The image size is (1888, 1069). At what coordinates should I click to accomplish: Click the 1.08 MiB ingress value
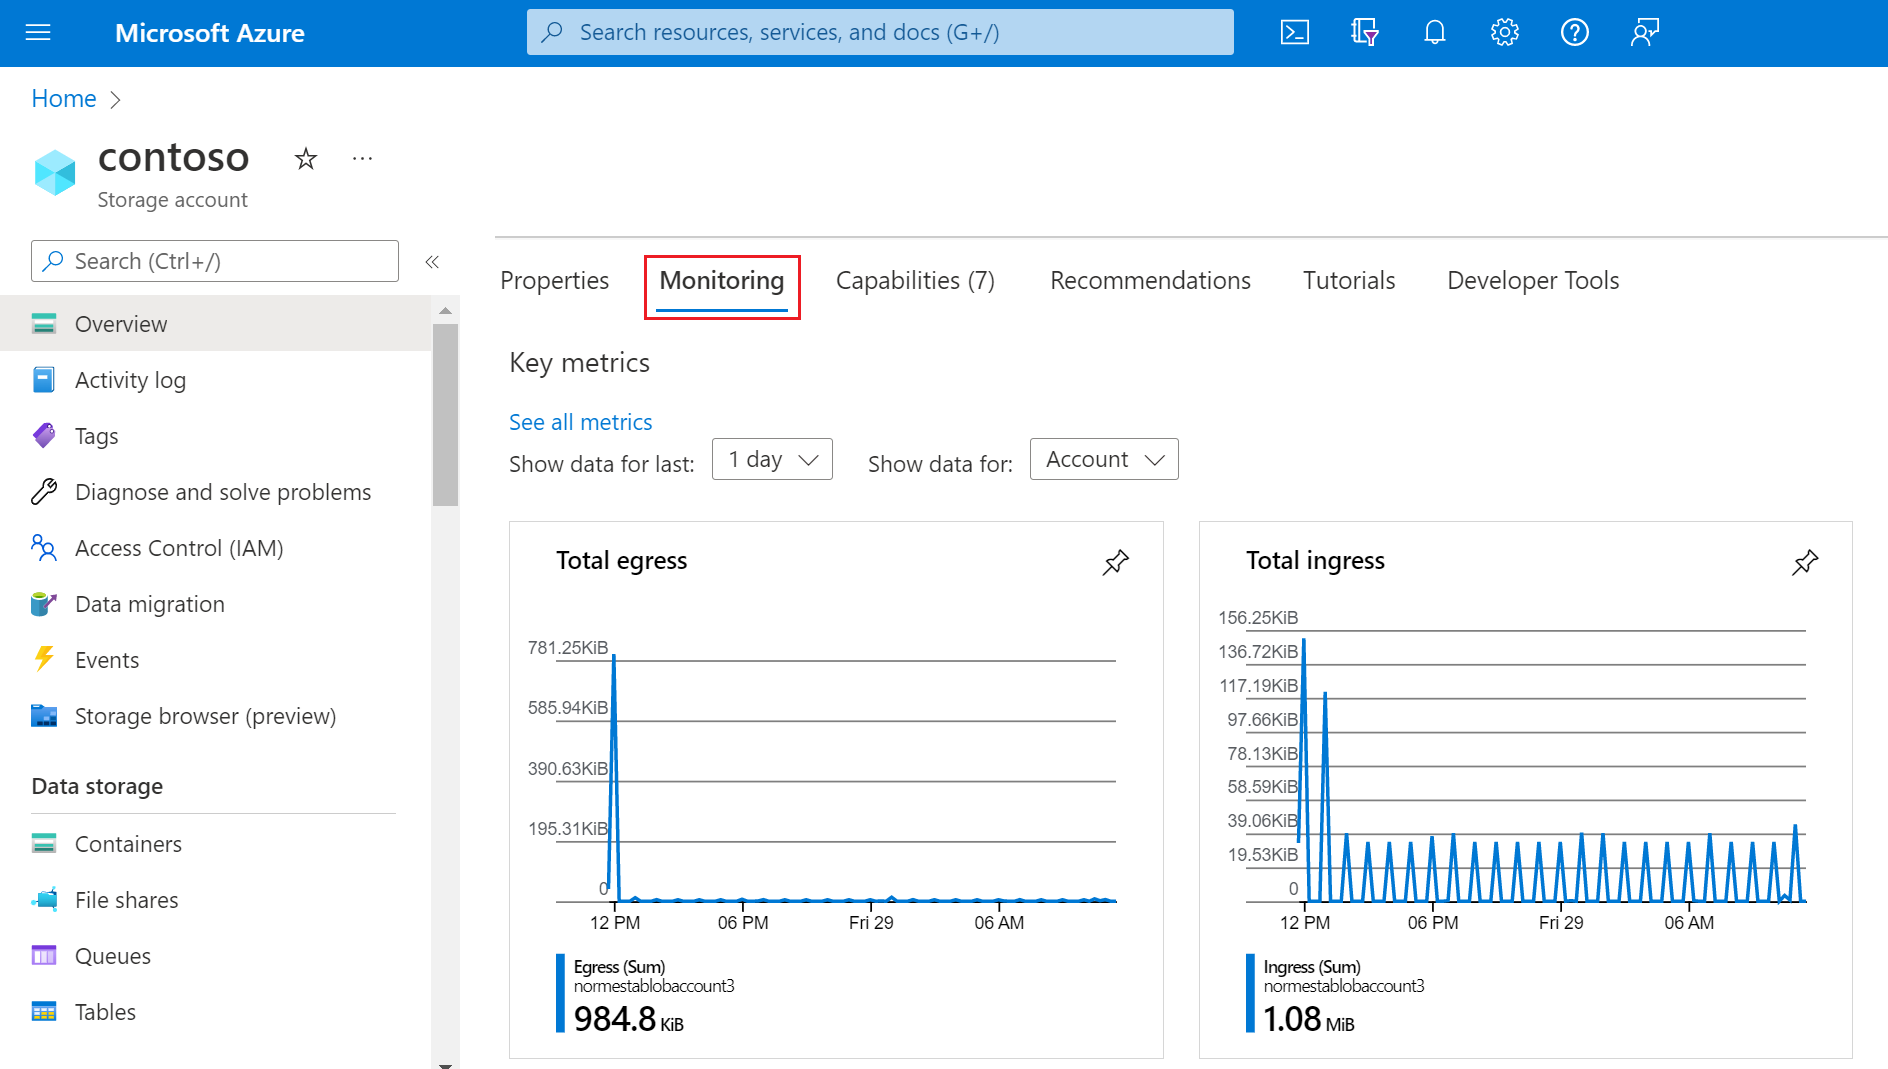pos(1308,1019)
